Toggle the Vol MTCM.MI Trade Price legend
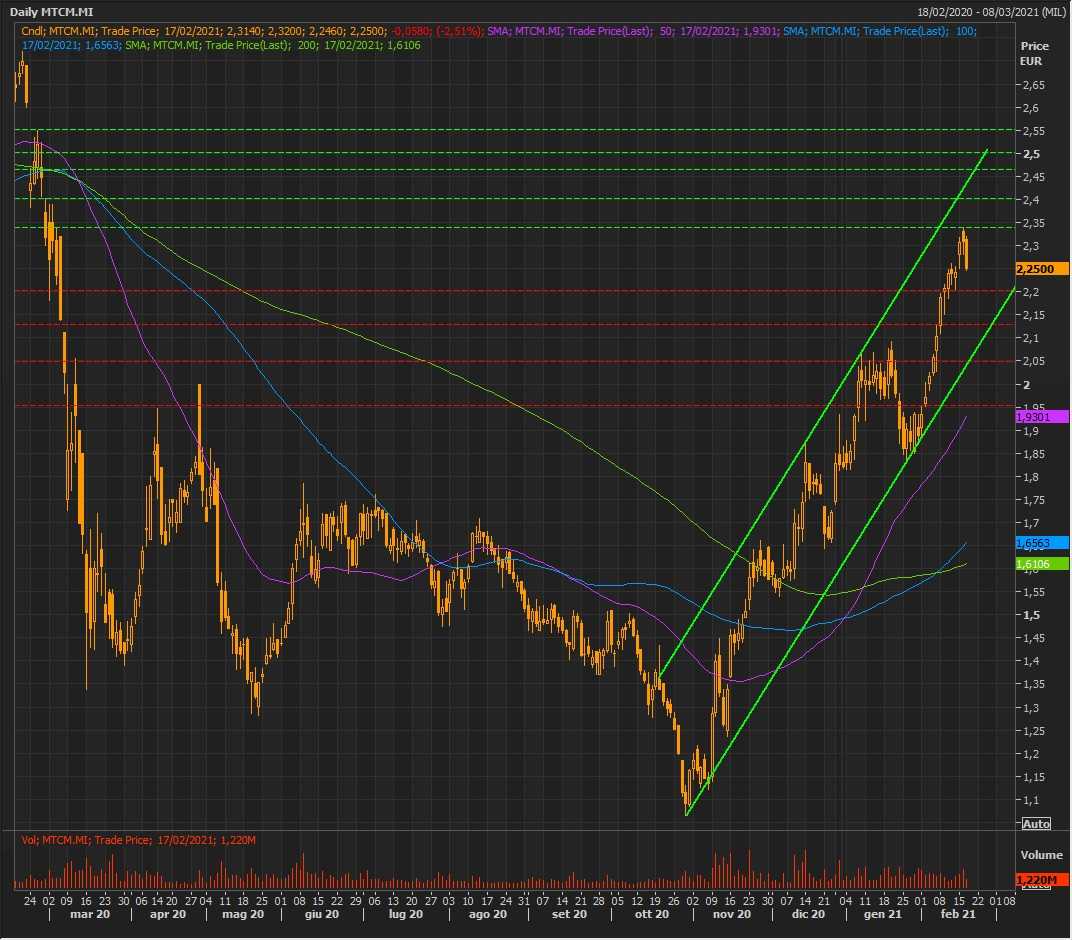 point(138,840)
